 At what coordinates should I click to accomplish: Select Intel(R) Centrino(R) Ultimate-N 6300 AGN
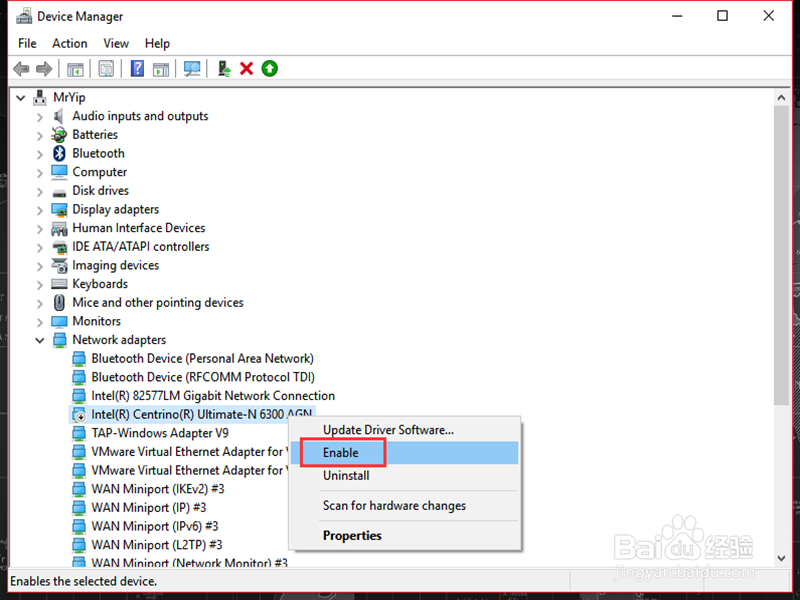coord(202,414)
